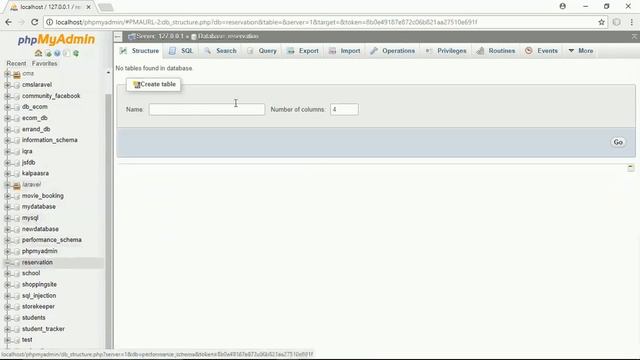Close the localhost browser tab

[88, 7]
